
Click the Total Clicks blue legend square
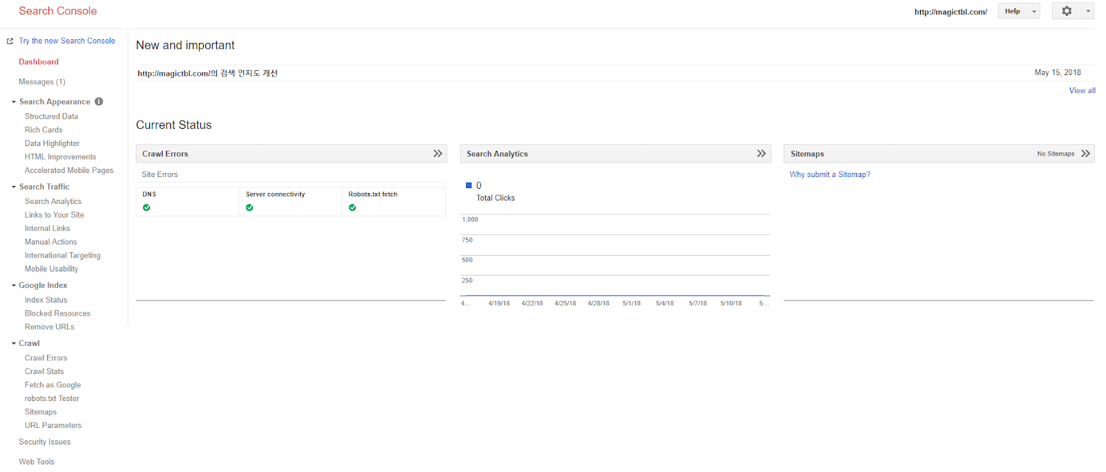pos(469,185)
